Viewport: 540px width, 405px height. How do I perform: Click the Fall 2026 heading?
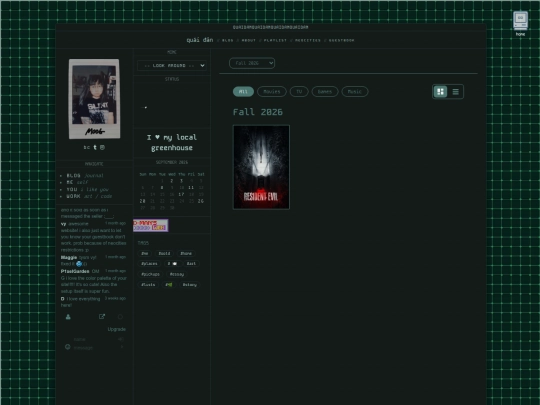(x=258, y=112)
